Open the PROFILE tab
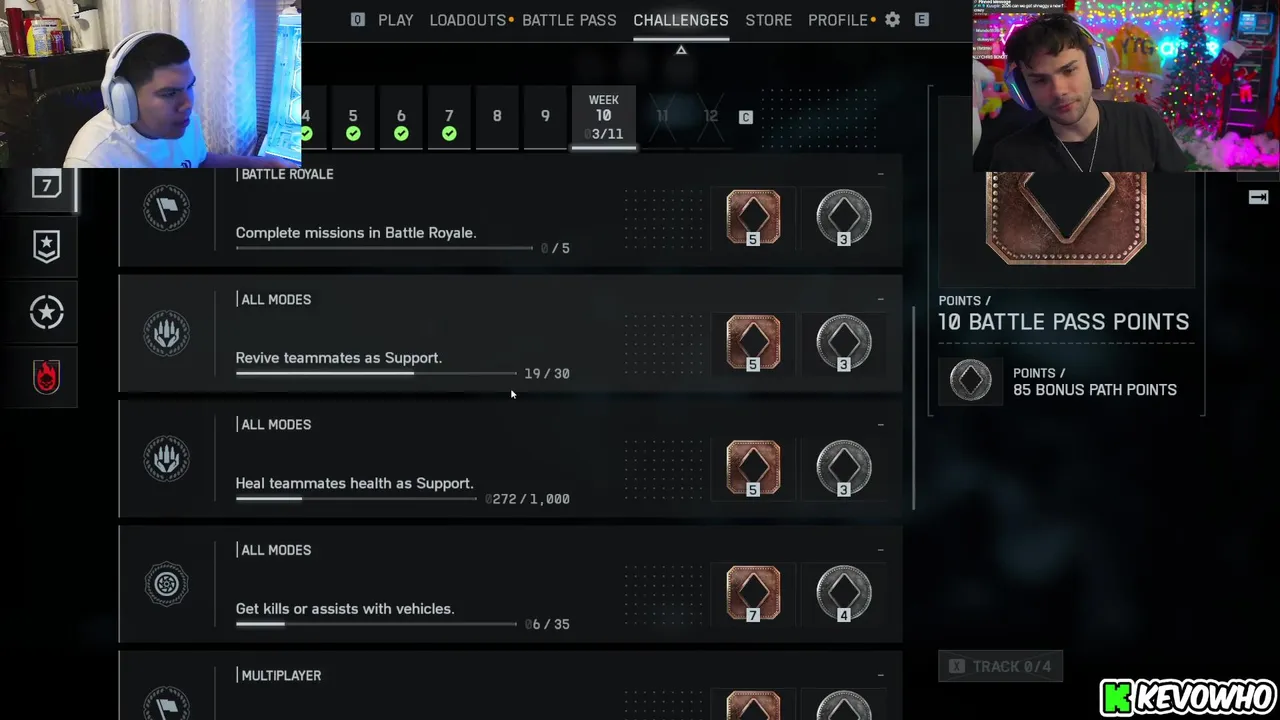The image size is (1280, 720). [x=838, y=20]
